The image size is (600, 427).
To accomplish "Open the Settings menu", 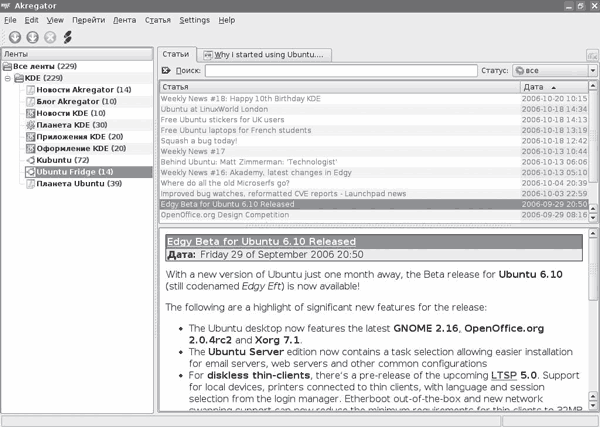I will (x=194, y=19).
